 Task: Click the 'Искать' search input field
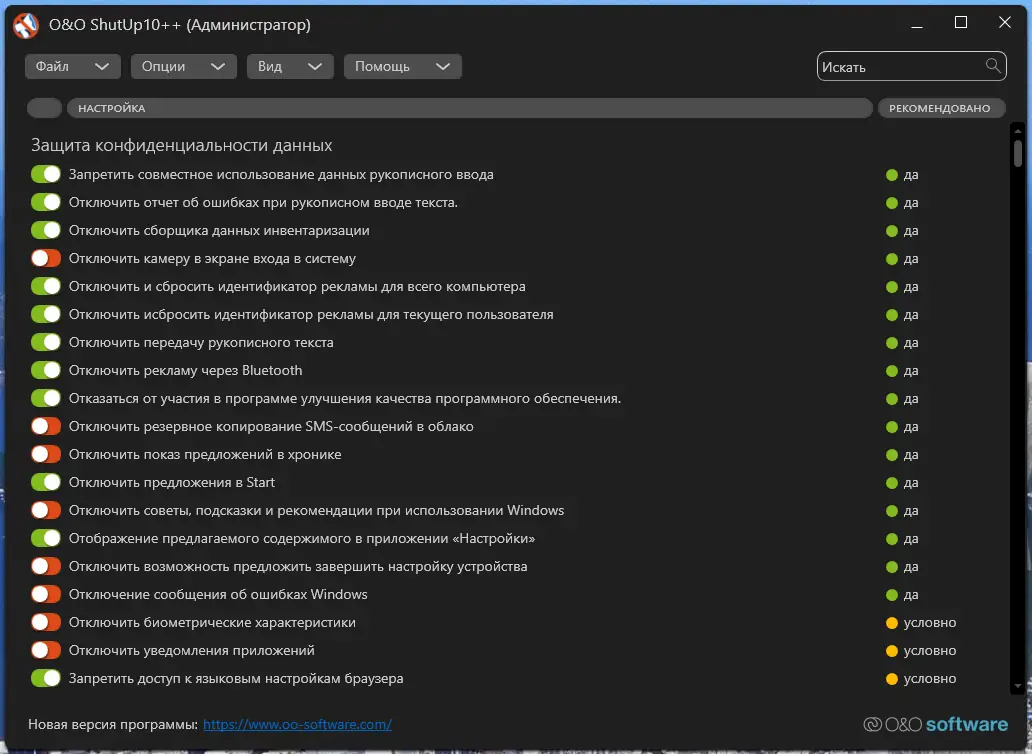pyautogui.click(x=900, y=67)
